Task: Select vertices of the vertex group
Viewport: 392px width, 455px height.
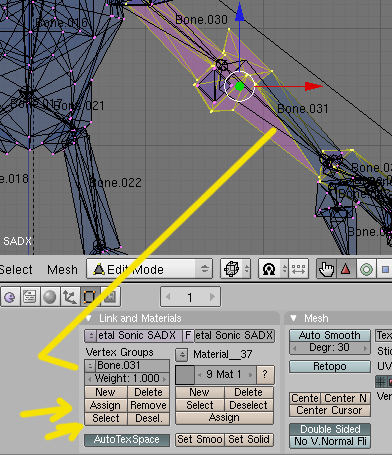Action: (x=106, y=418)
